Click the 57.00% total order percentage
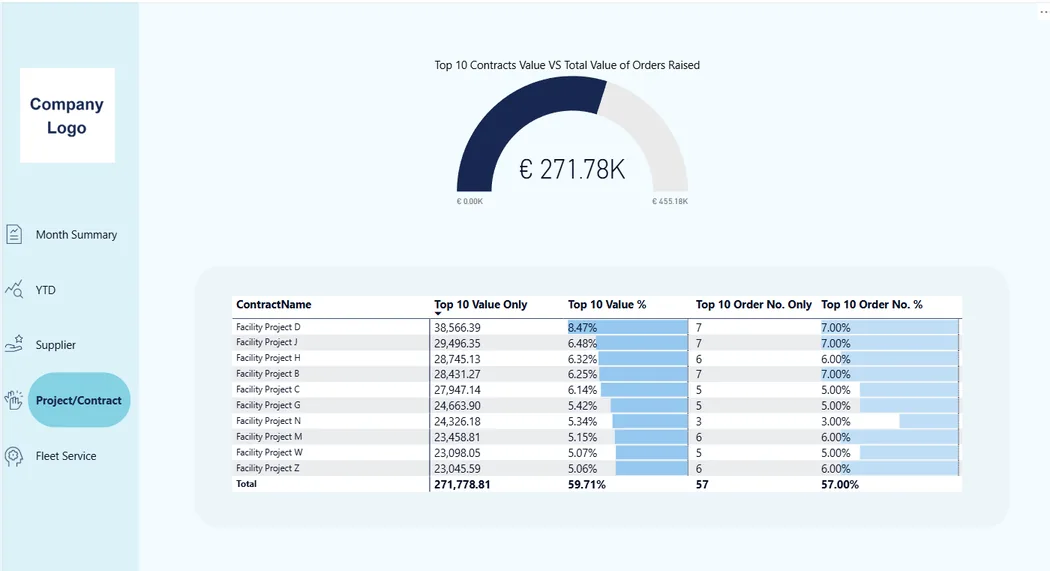This screenshot has height=571, width=1050. tap(840, 485)
